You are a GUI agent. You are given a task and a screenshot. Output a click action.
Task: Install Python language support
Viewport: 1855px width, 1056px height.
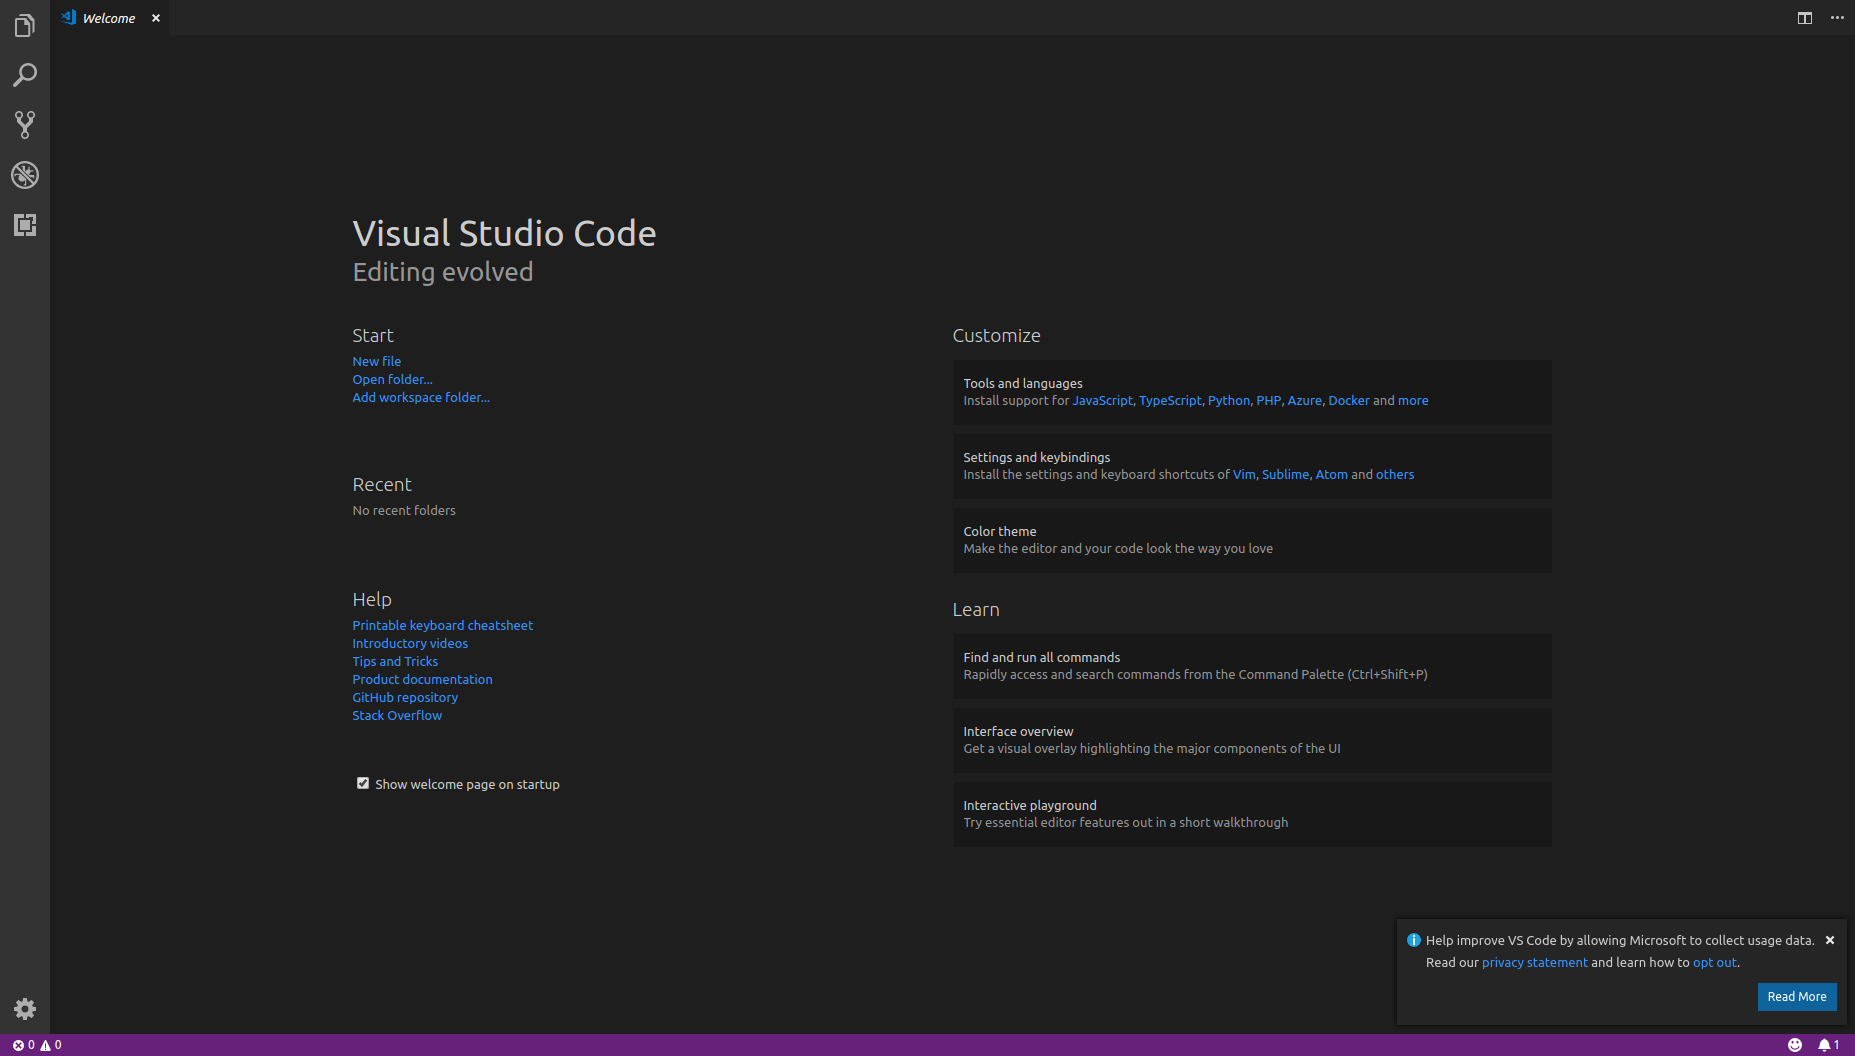pos(1228,400)
